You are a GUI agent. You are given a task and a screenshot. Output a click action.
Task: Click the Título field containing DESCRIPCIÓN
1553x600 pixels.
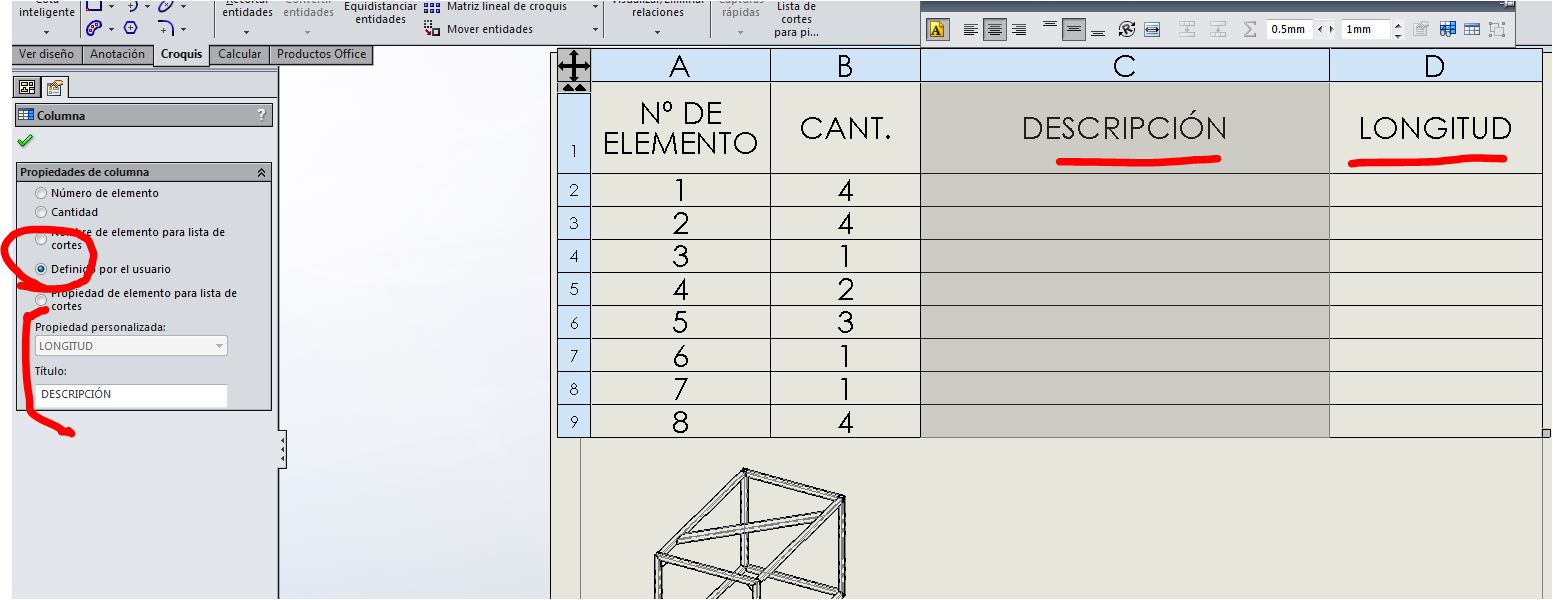(x=131, y=395)
